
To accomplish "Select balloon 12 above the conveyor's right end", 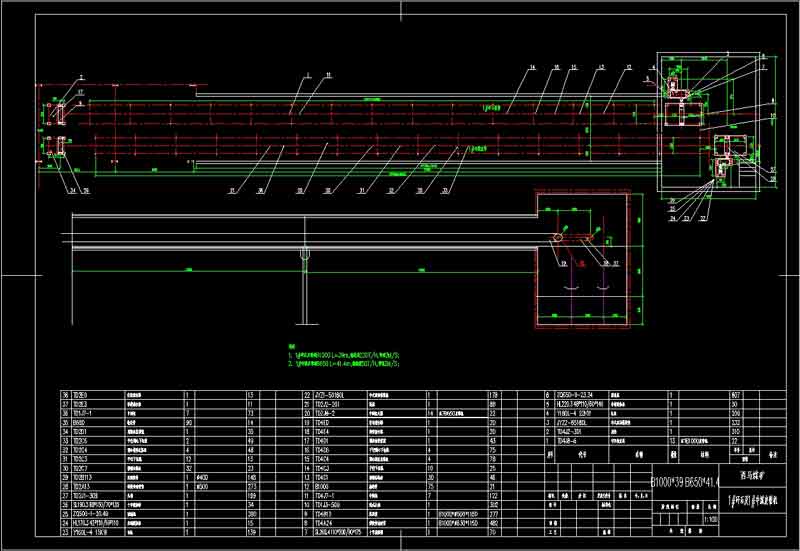I will pyautogui.click(x=629, y=67).
